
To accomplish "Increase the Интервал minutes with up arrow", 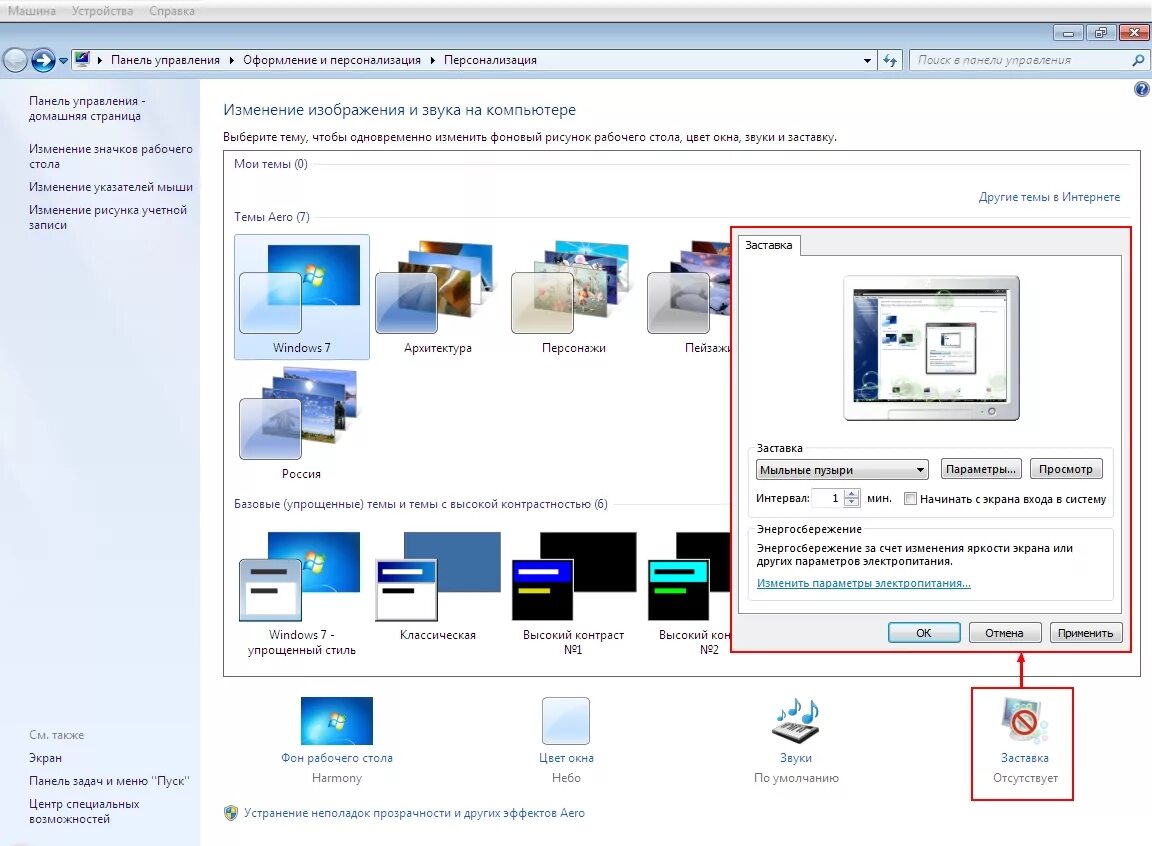I will click(852, 494).
